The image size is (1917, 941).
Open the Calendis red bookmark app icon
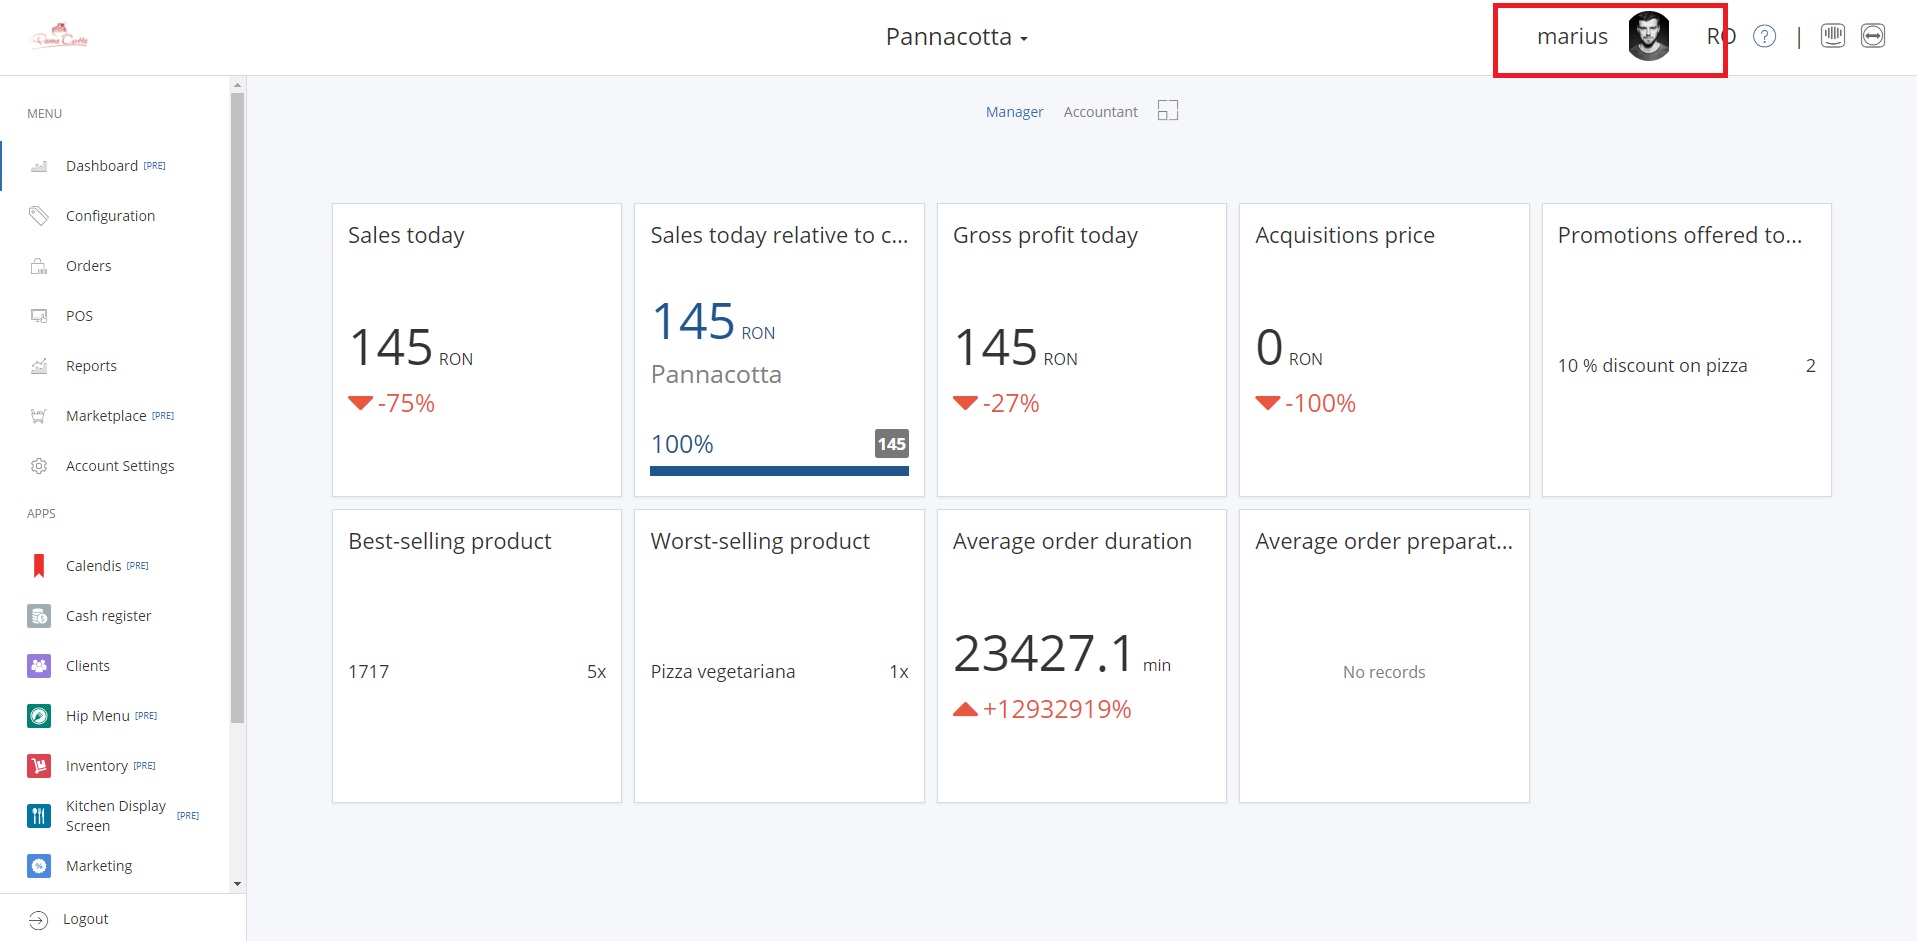39,566
